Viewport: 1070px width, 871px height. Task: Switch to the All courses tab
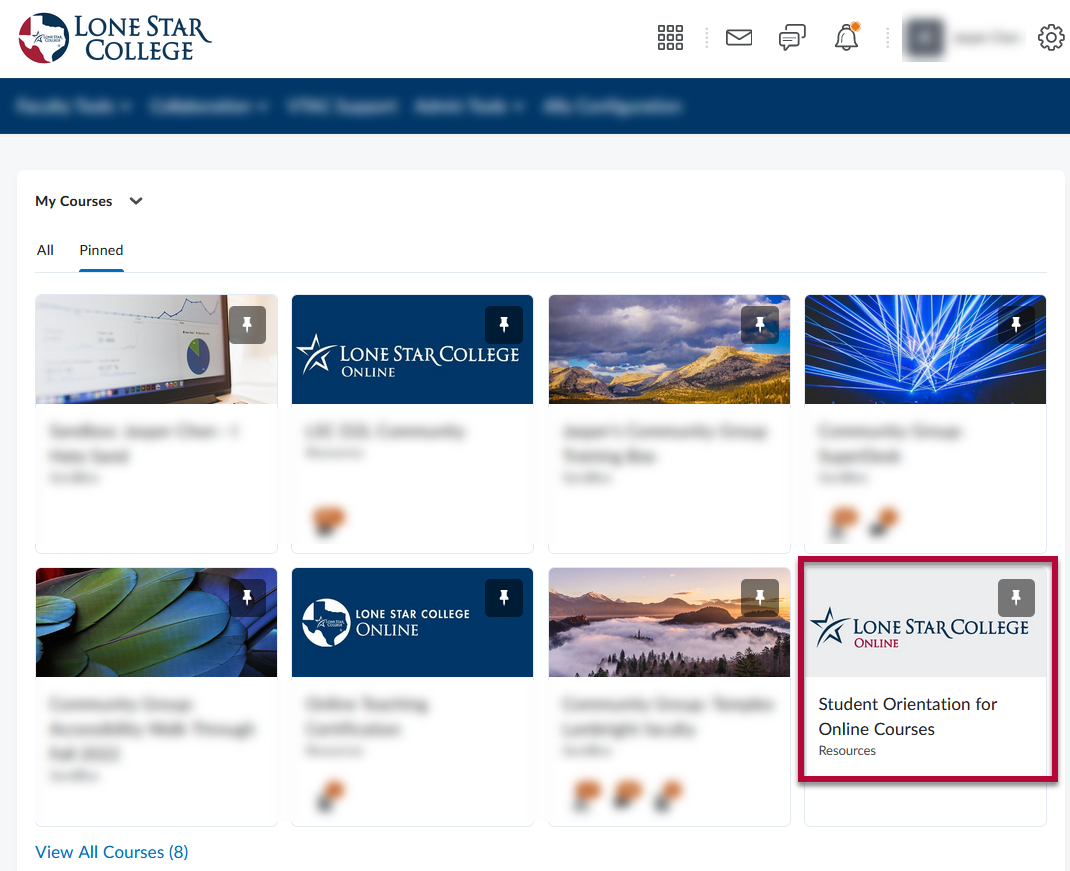(x=45, y=250)
